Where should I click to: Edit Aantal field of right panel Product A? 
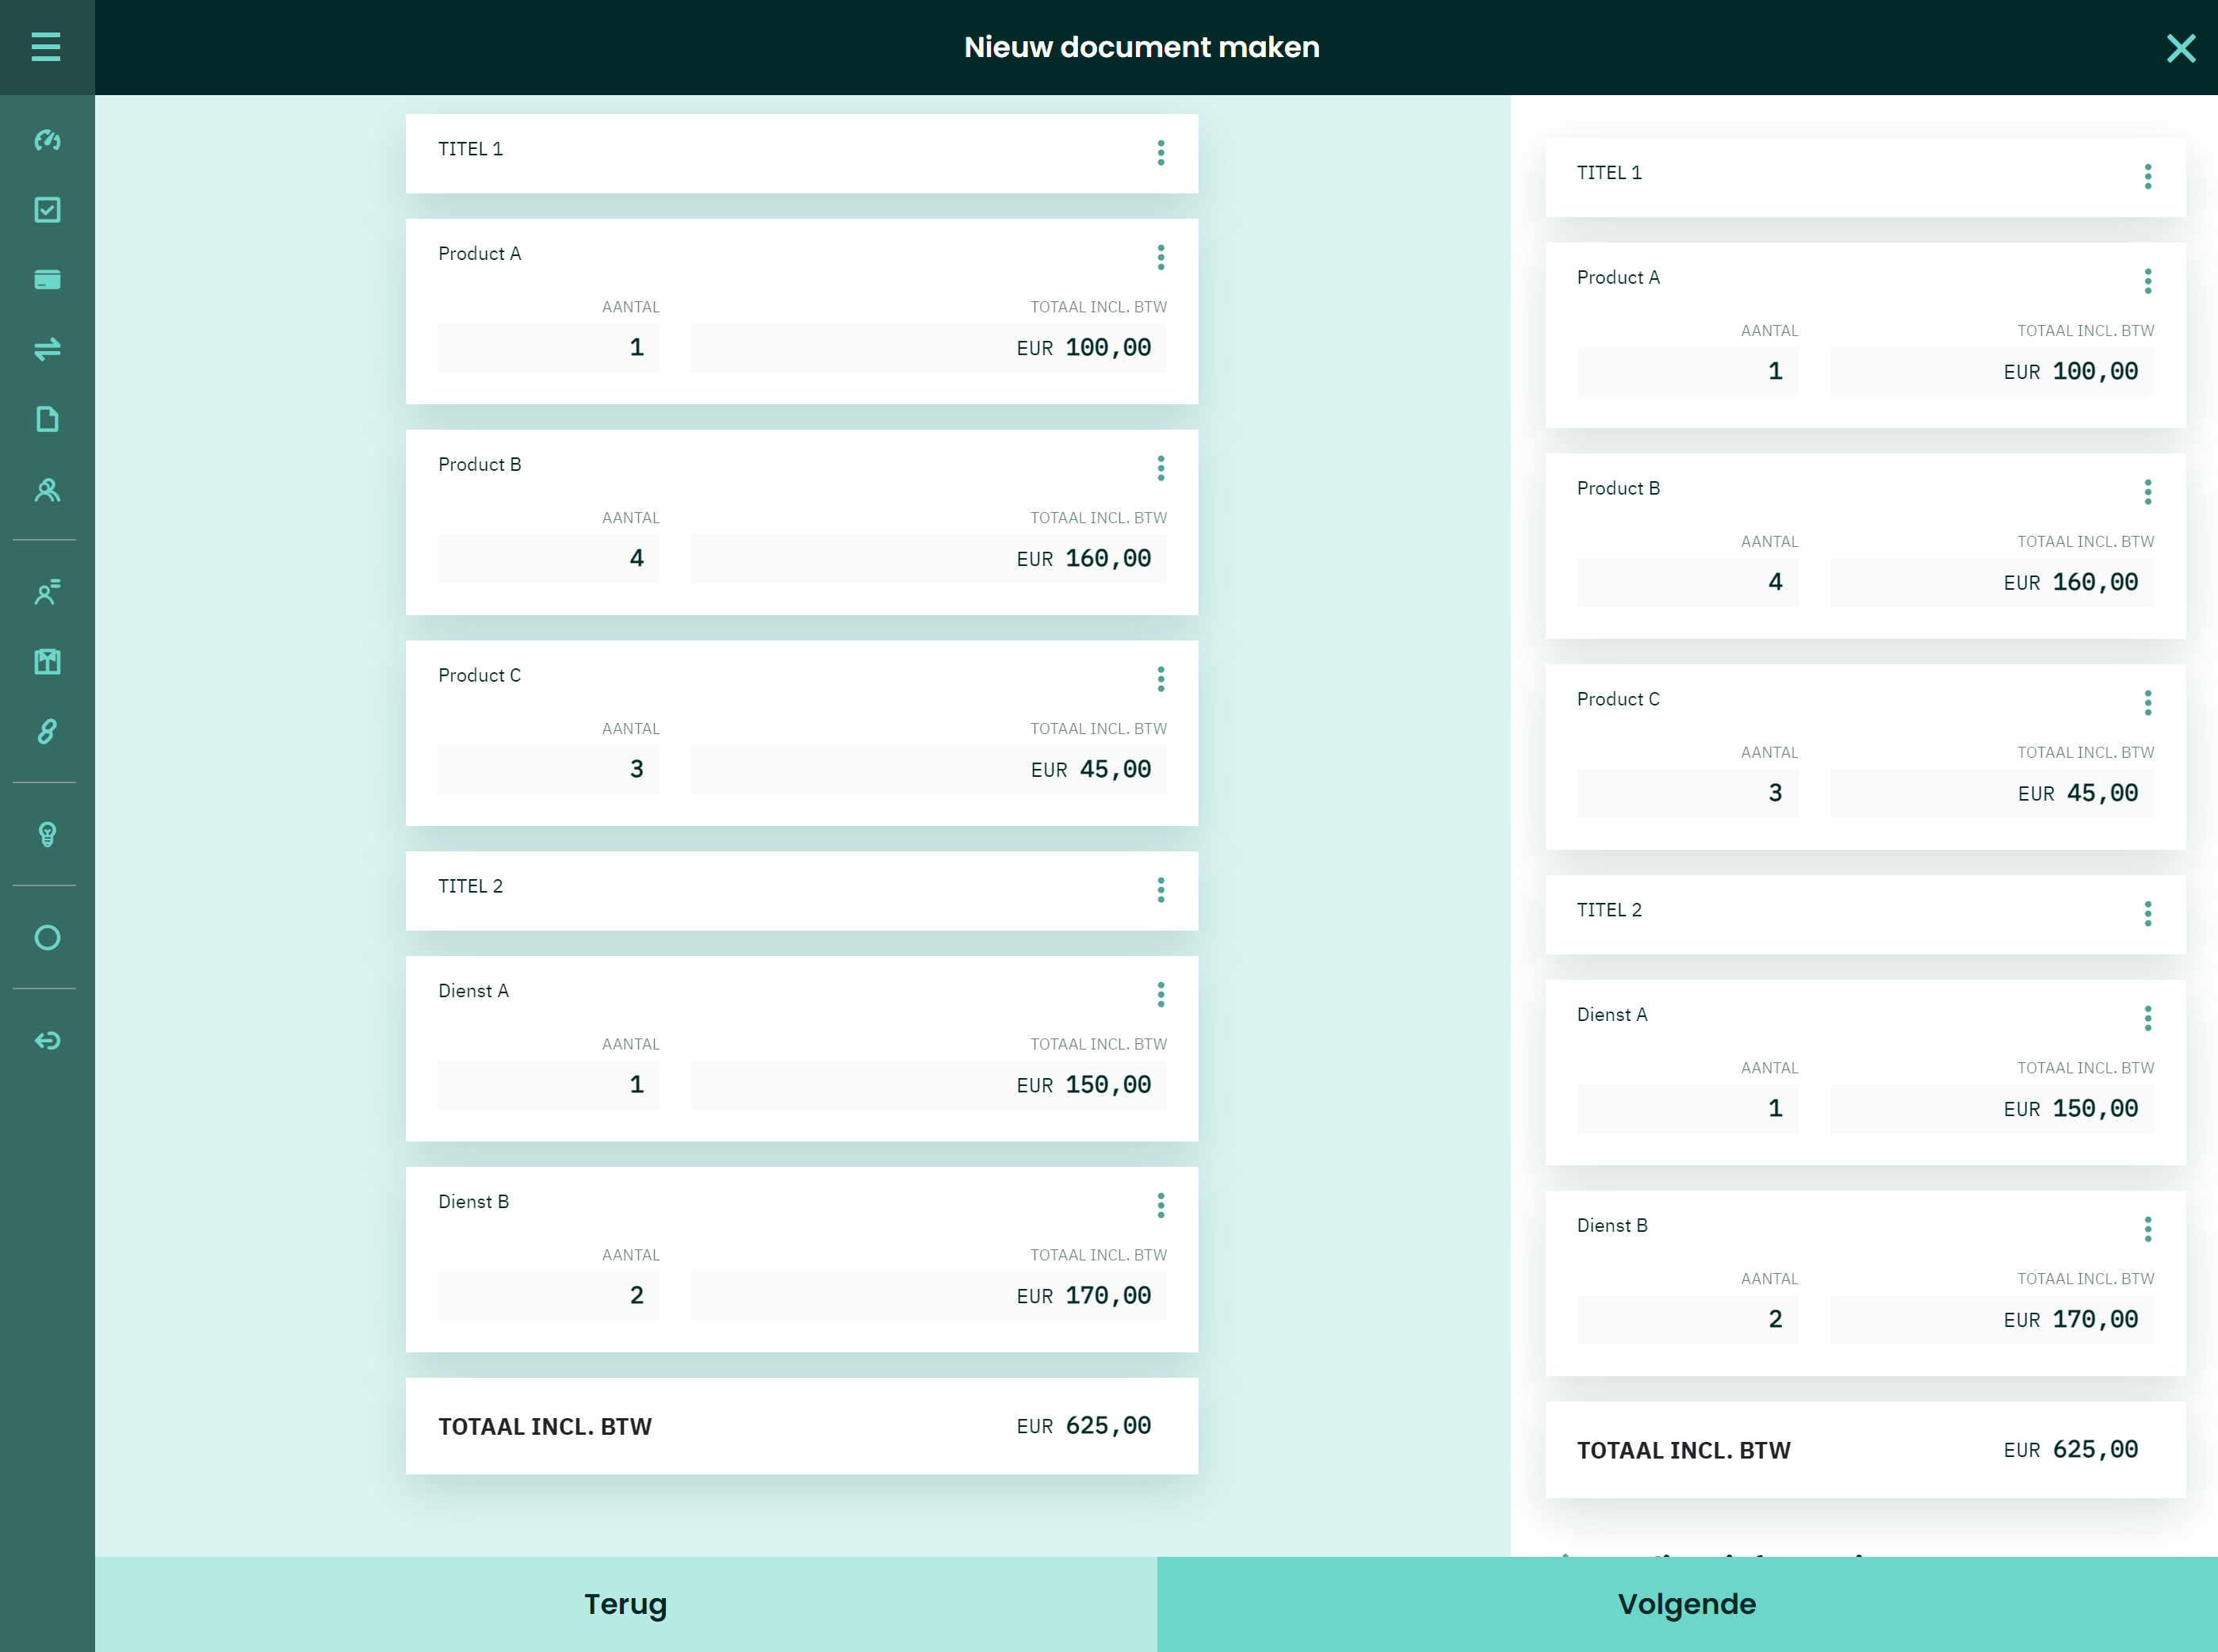(x=1688, y=372)
